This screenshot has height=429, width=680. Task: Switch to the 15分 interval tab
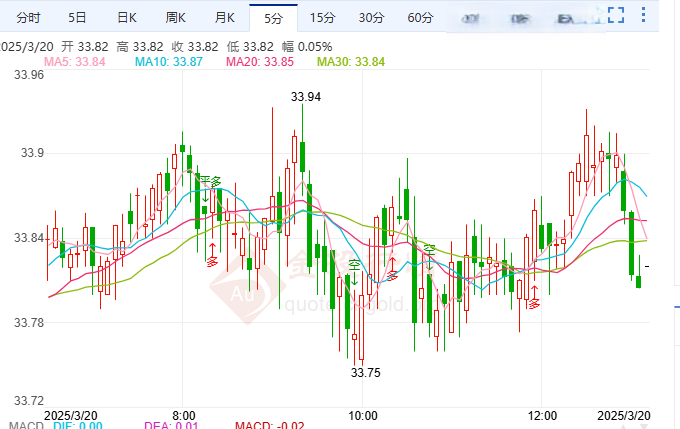click(x=322, y=18)
